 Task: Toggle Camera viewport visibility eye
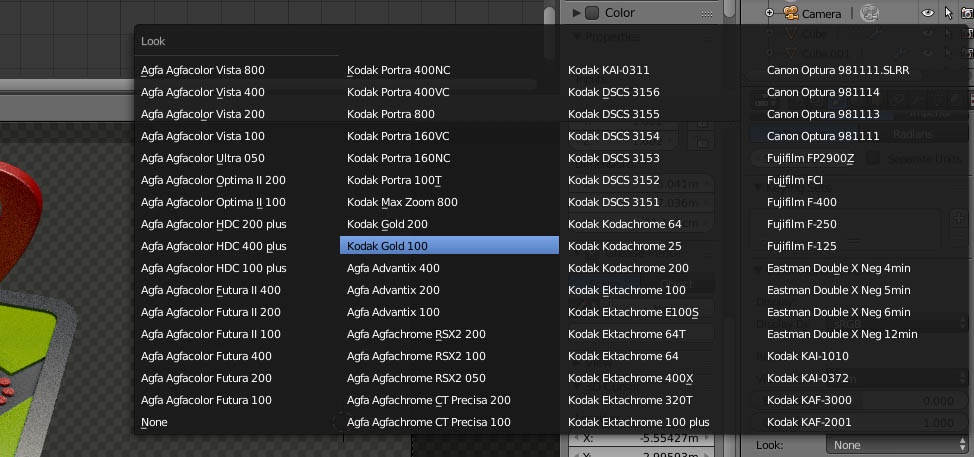click(927, 12)
